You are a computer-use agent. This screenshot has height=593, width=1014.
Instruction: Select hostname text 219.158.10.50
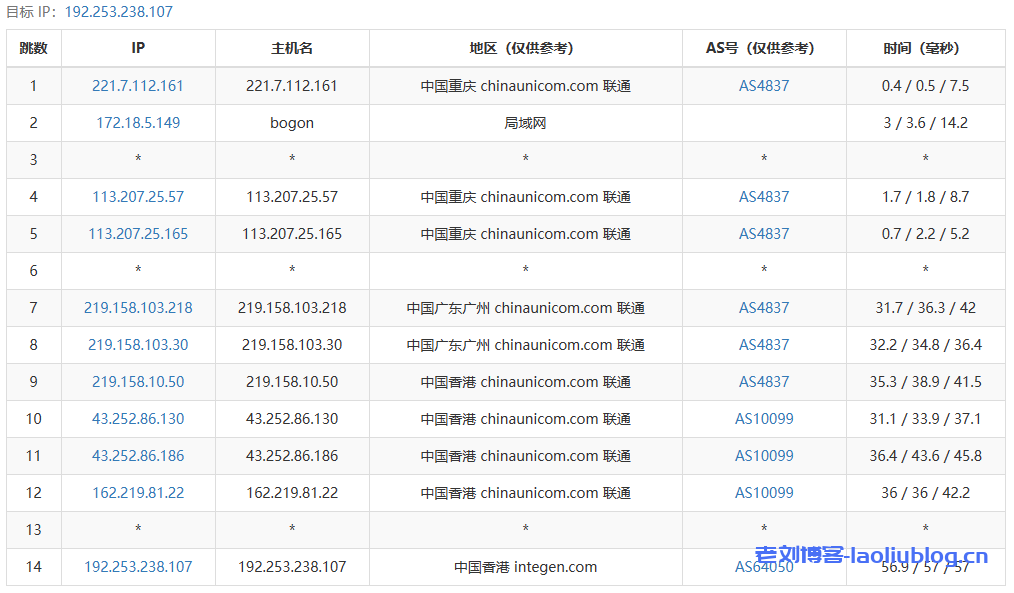pos(292,382)
